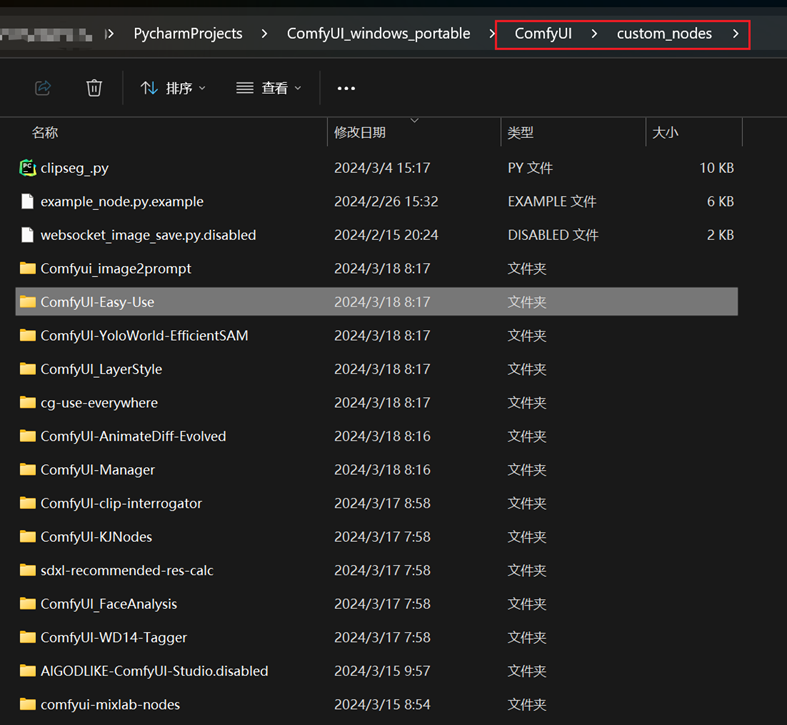787x725 pixels.
Task: Sort by 名称 column header
Action: (x=45, y=132)
